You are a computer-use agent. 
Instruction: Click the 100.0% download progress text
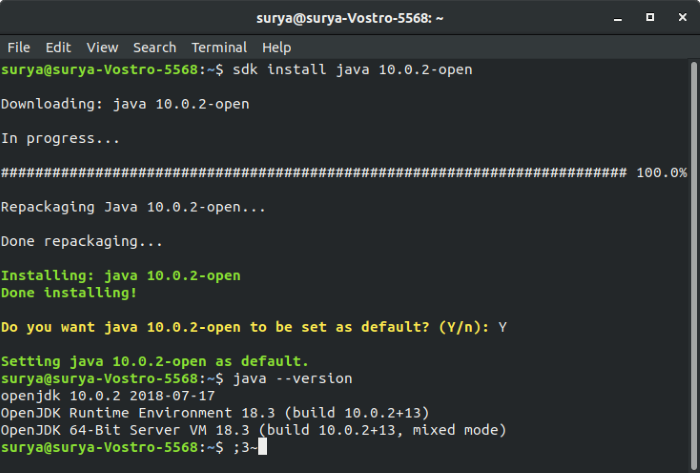tap(662, 173)
